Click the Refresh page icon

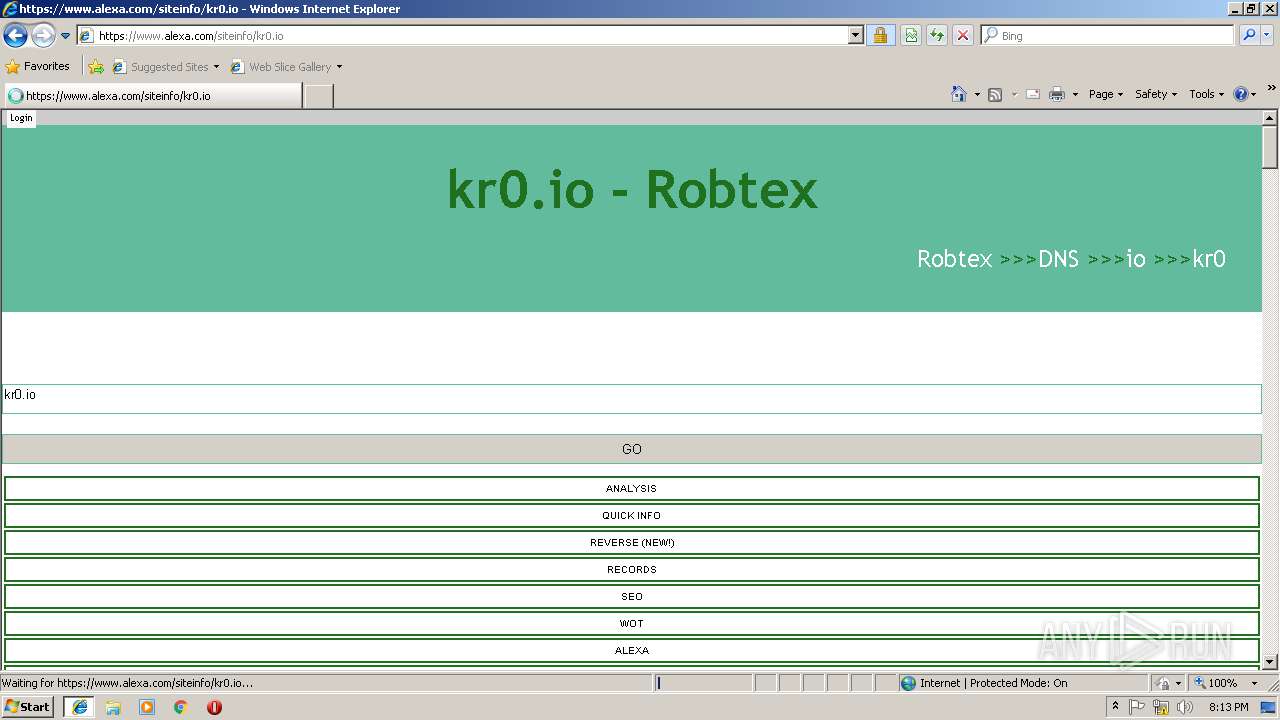[937, 36]
